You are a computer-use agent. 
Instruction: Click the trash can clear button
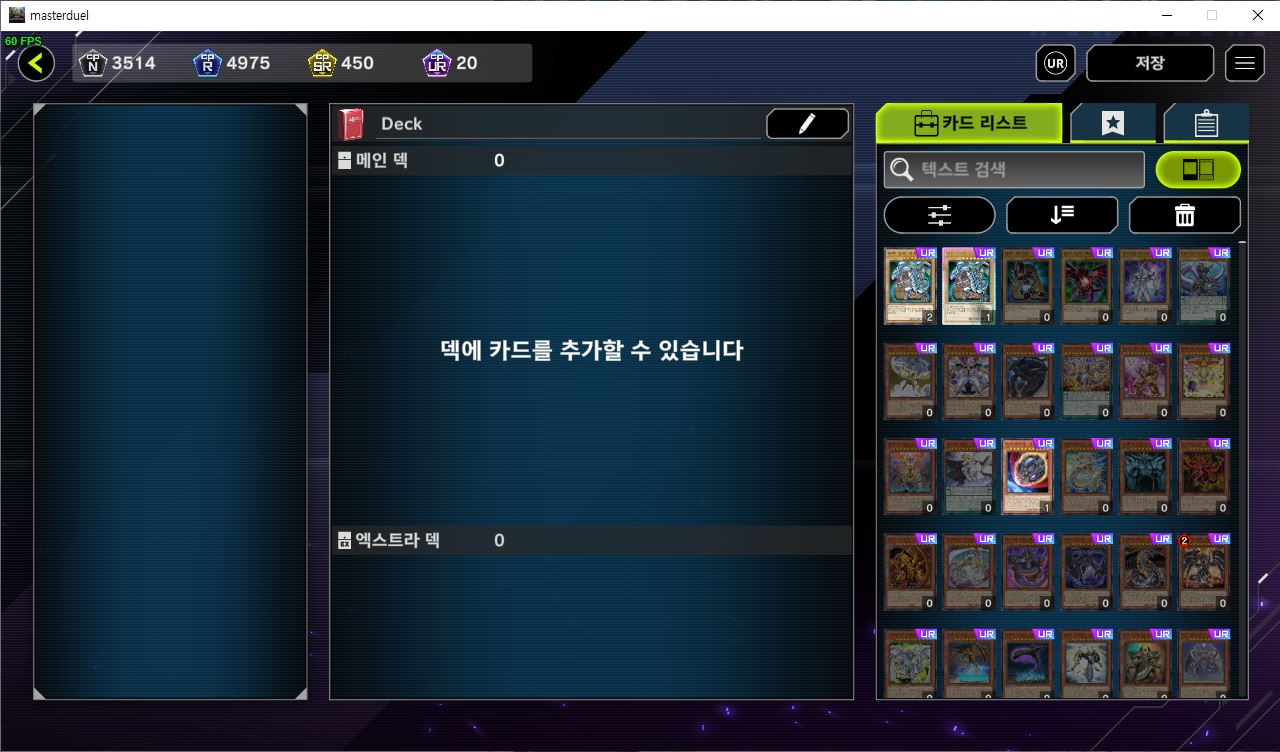[x=1185, y=215]
